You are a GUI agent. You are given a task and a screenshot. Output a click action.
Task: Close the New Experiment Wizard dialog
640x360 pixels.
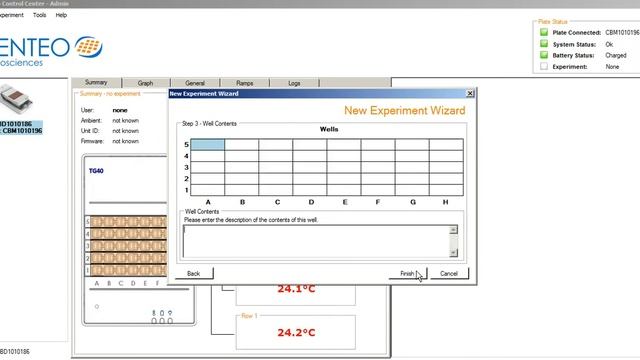(x=470, y=93)
